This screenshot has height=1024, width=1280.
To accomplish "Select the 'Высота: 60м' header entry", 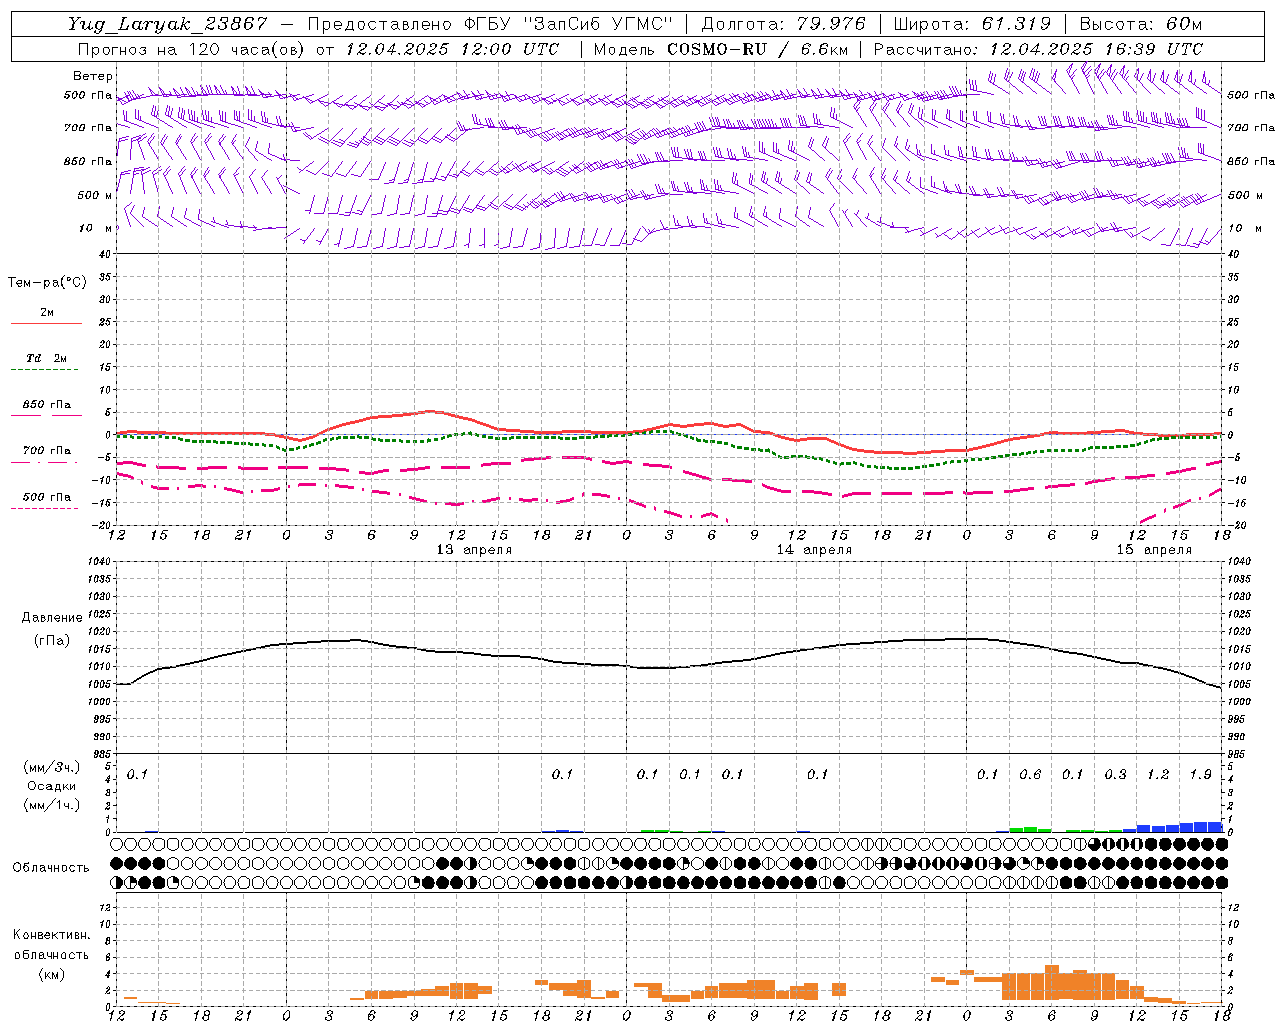I will click(1141, 23).
